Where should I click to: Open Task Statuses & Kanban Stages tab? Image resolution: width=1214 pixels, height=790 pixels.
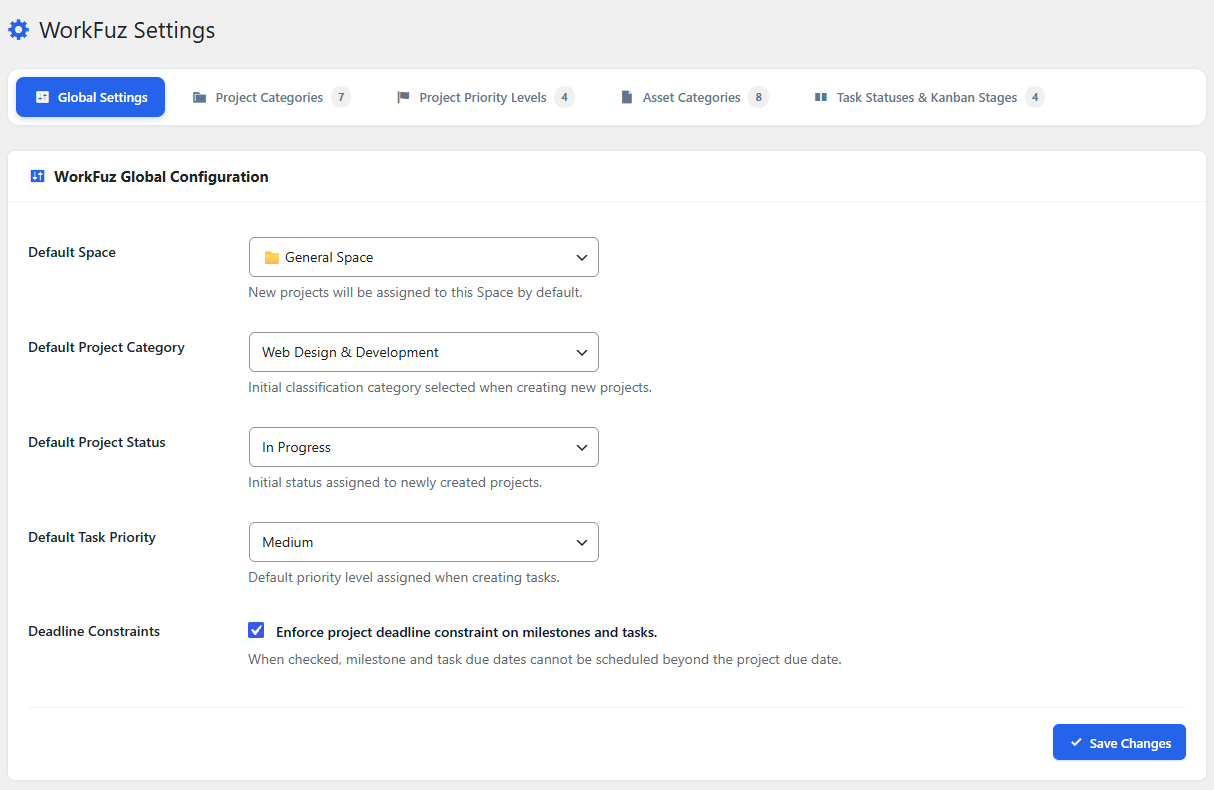click(929, 97)
